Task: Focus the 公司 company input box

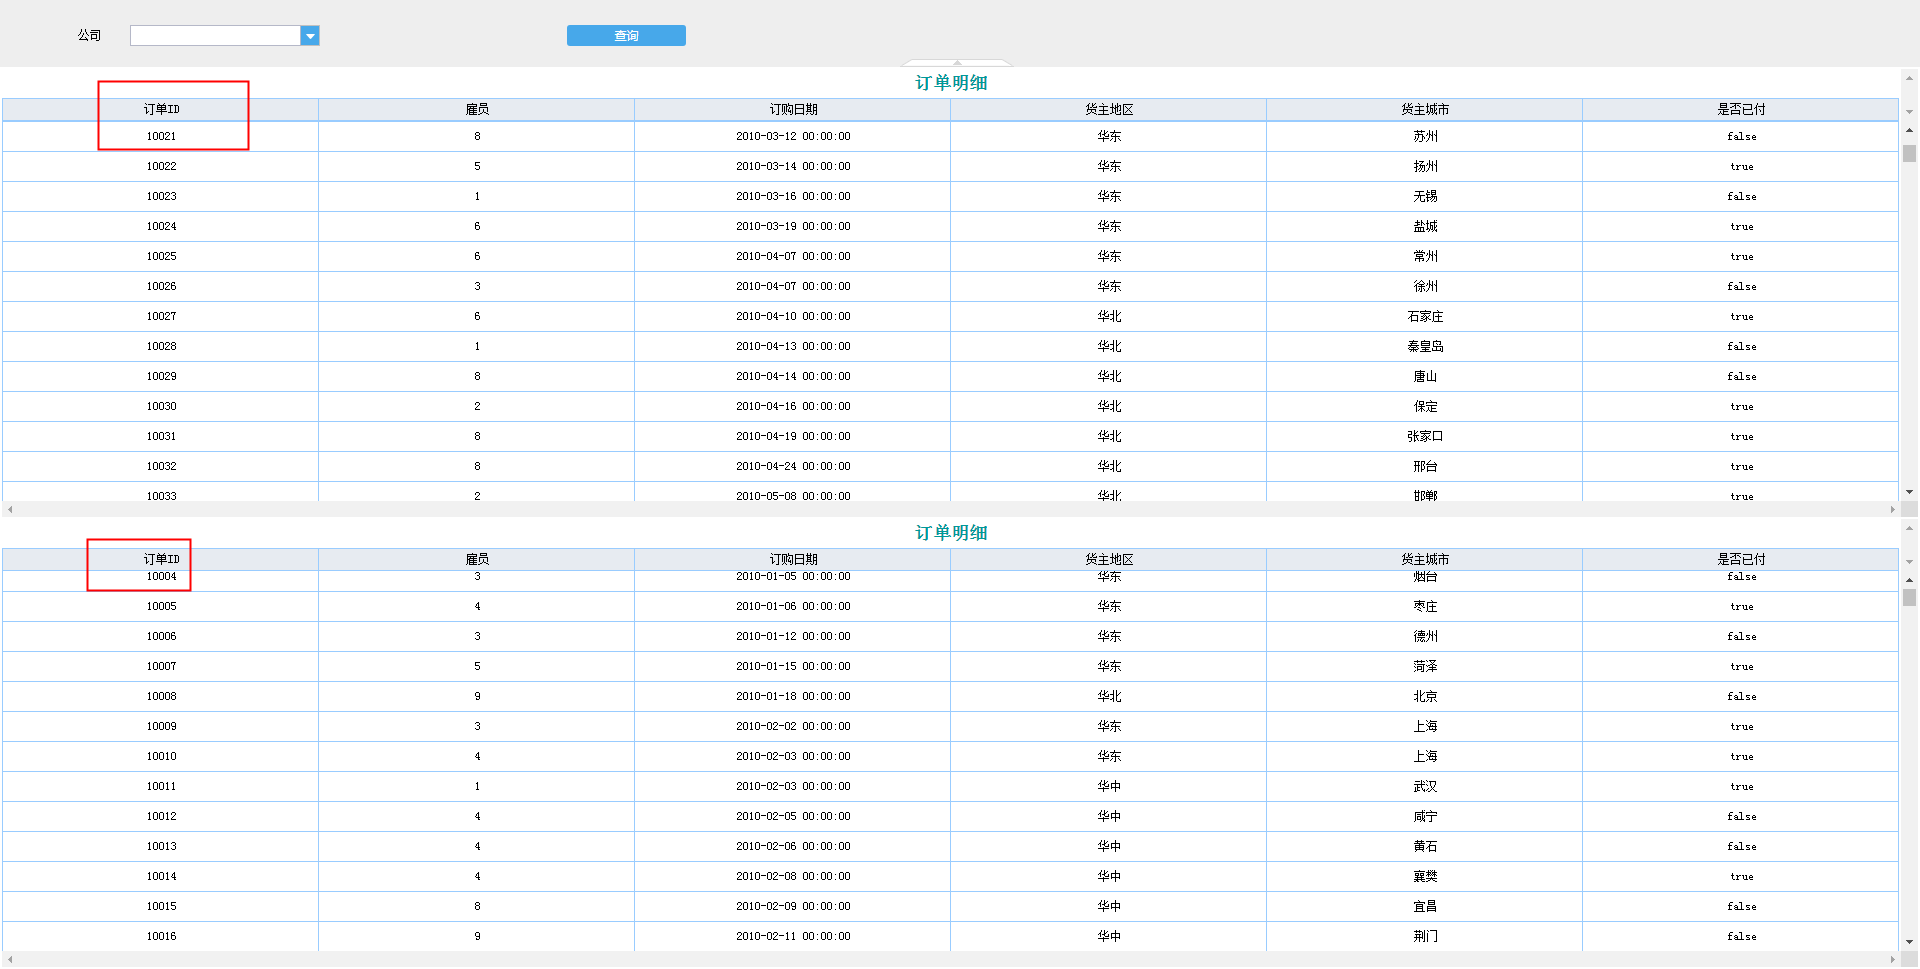Action: click(x=215, y=36)
